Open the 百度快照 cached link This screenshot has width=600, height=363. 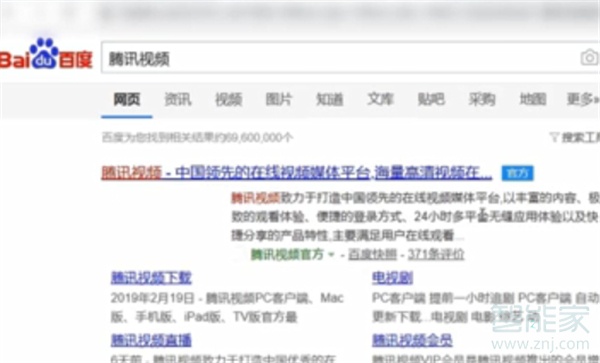pyautogui.click(x=372, y=254)
